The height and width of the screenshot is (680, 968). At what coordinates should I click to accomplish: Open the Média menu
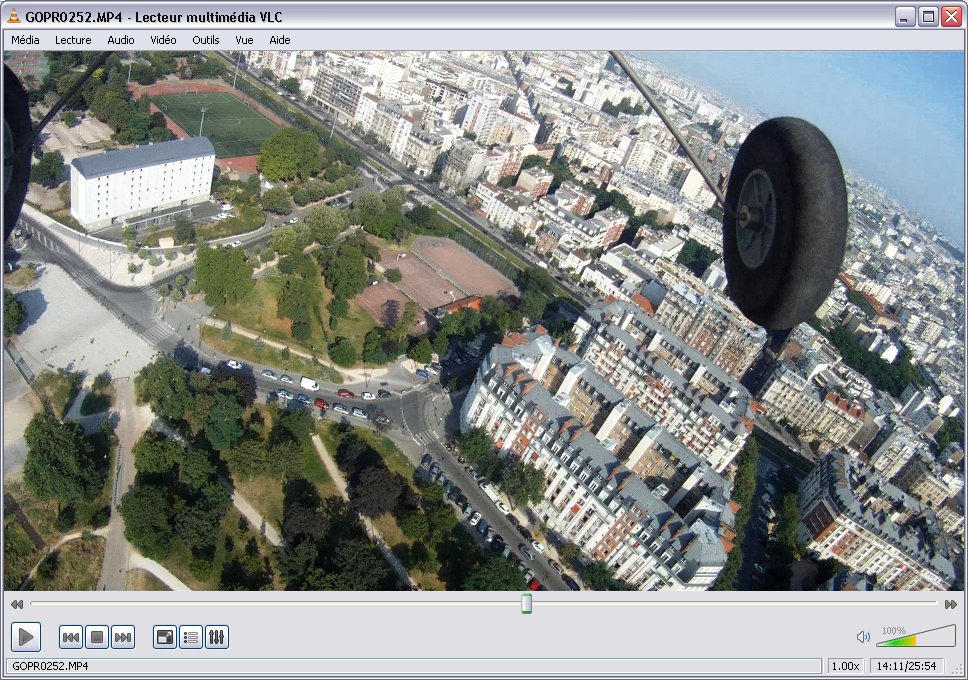pyautogui.click(x=25, y=40)
